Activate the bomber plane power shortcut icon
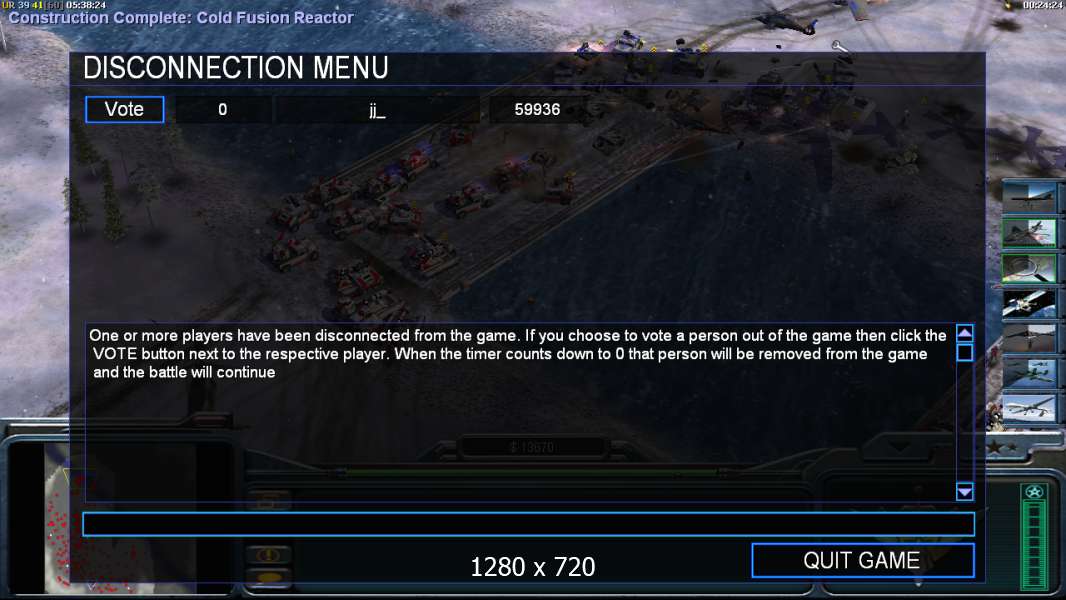This screenshot has width=1066, height=600. (1029, 197)
